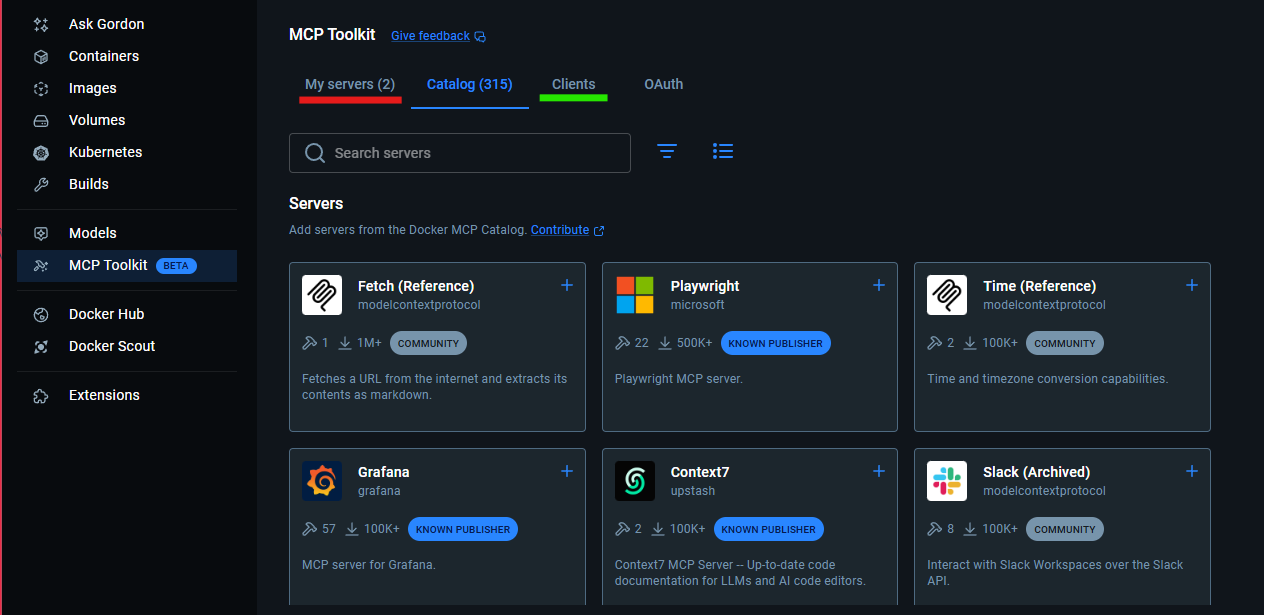Switch to list view icon

(x=723, y=151)
